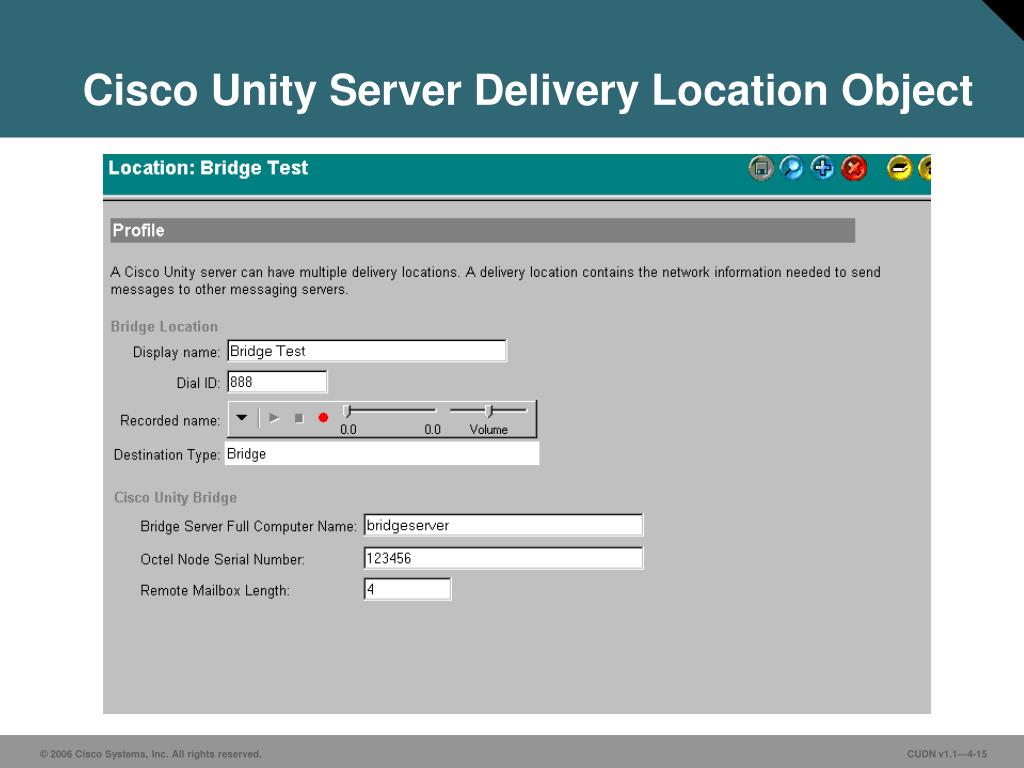Click the 'Location: Bridge Test' title

coord(208,168)
